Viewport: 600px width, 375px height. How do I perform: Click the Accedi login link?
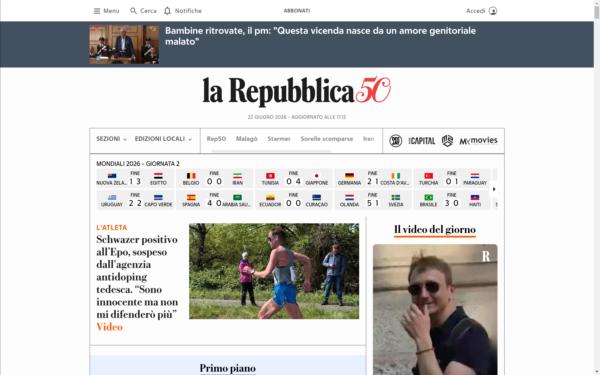[x=476, y=11]
